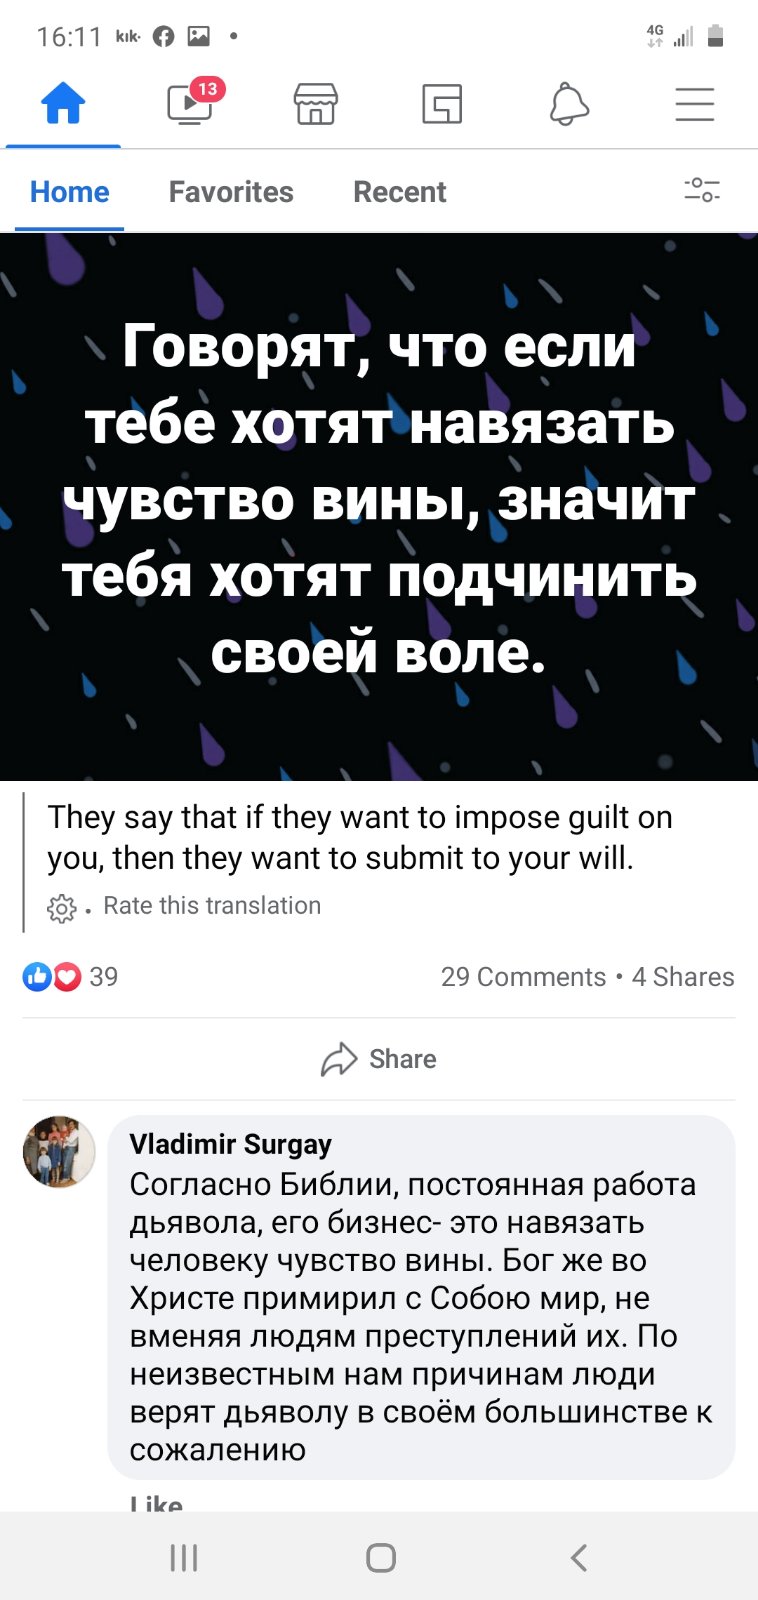Tap the Android back navigation button

[578, 1557]
